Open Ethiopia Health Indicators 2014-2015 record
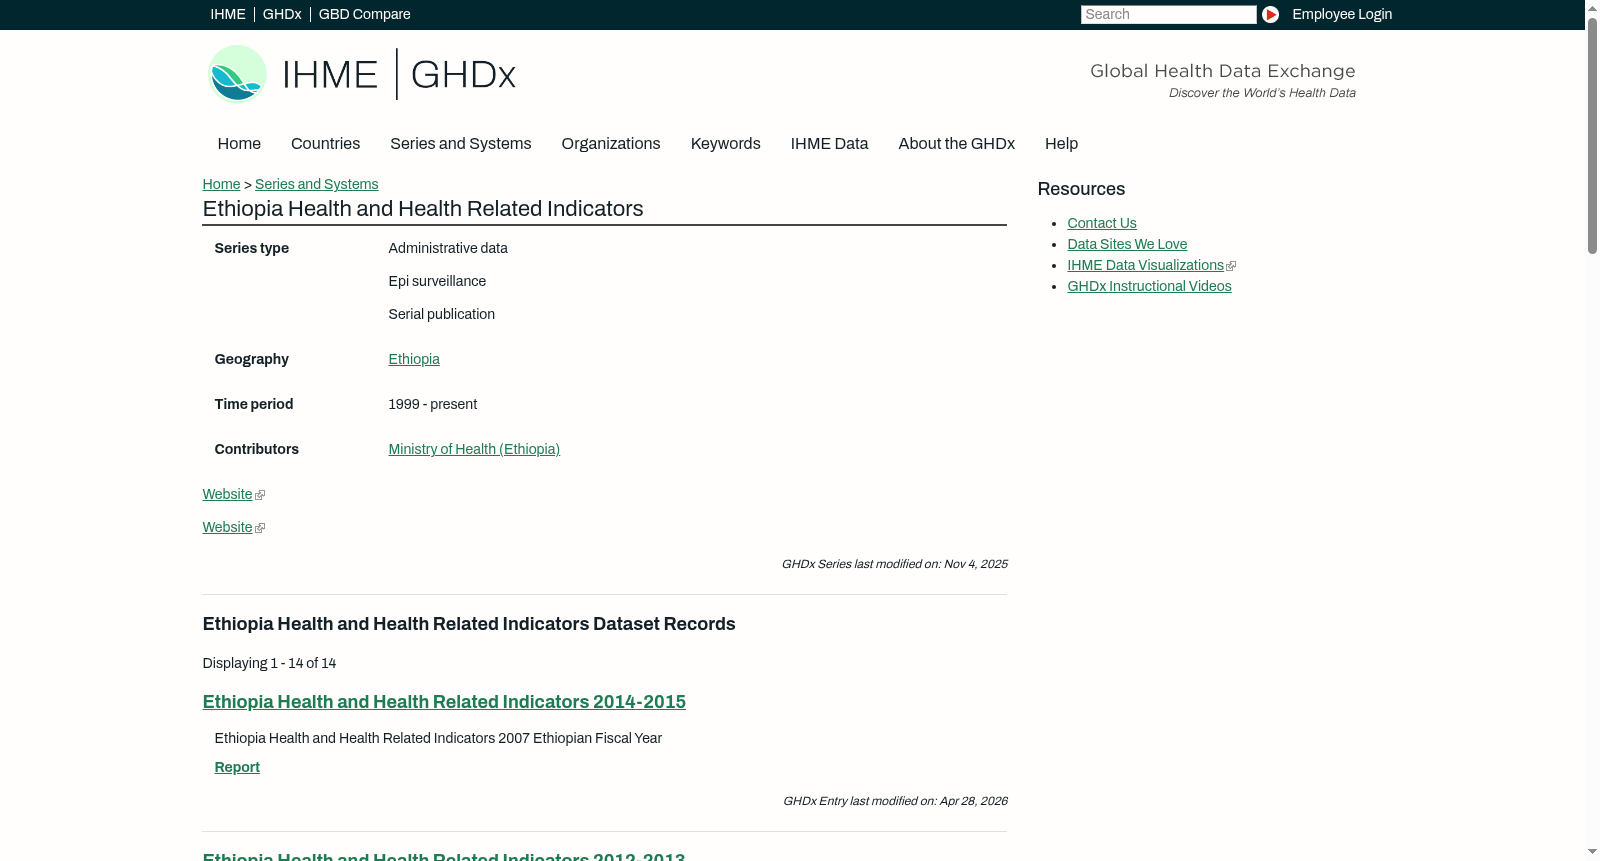Image resolution: width=1600 pixels, height=861 pixels. tap(444, 702)
